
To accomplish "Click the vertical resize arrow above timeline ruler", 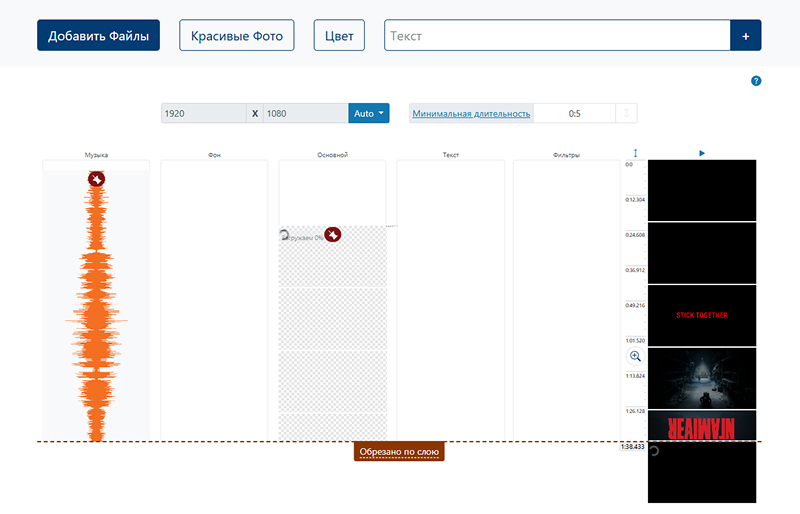I will point(635,153).
